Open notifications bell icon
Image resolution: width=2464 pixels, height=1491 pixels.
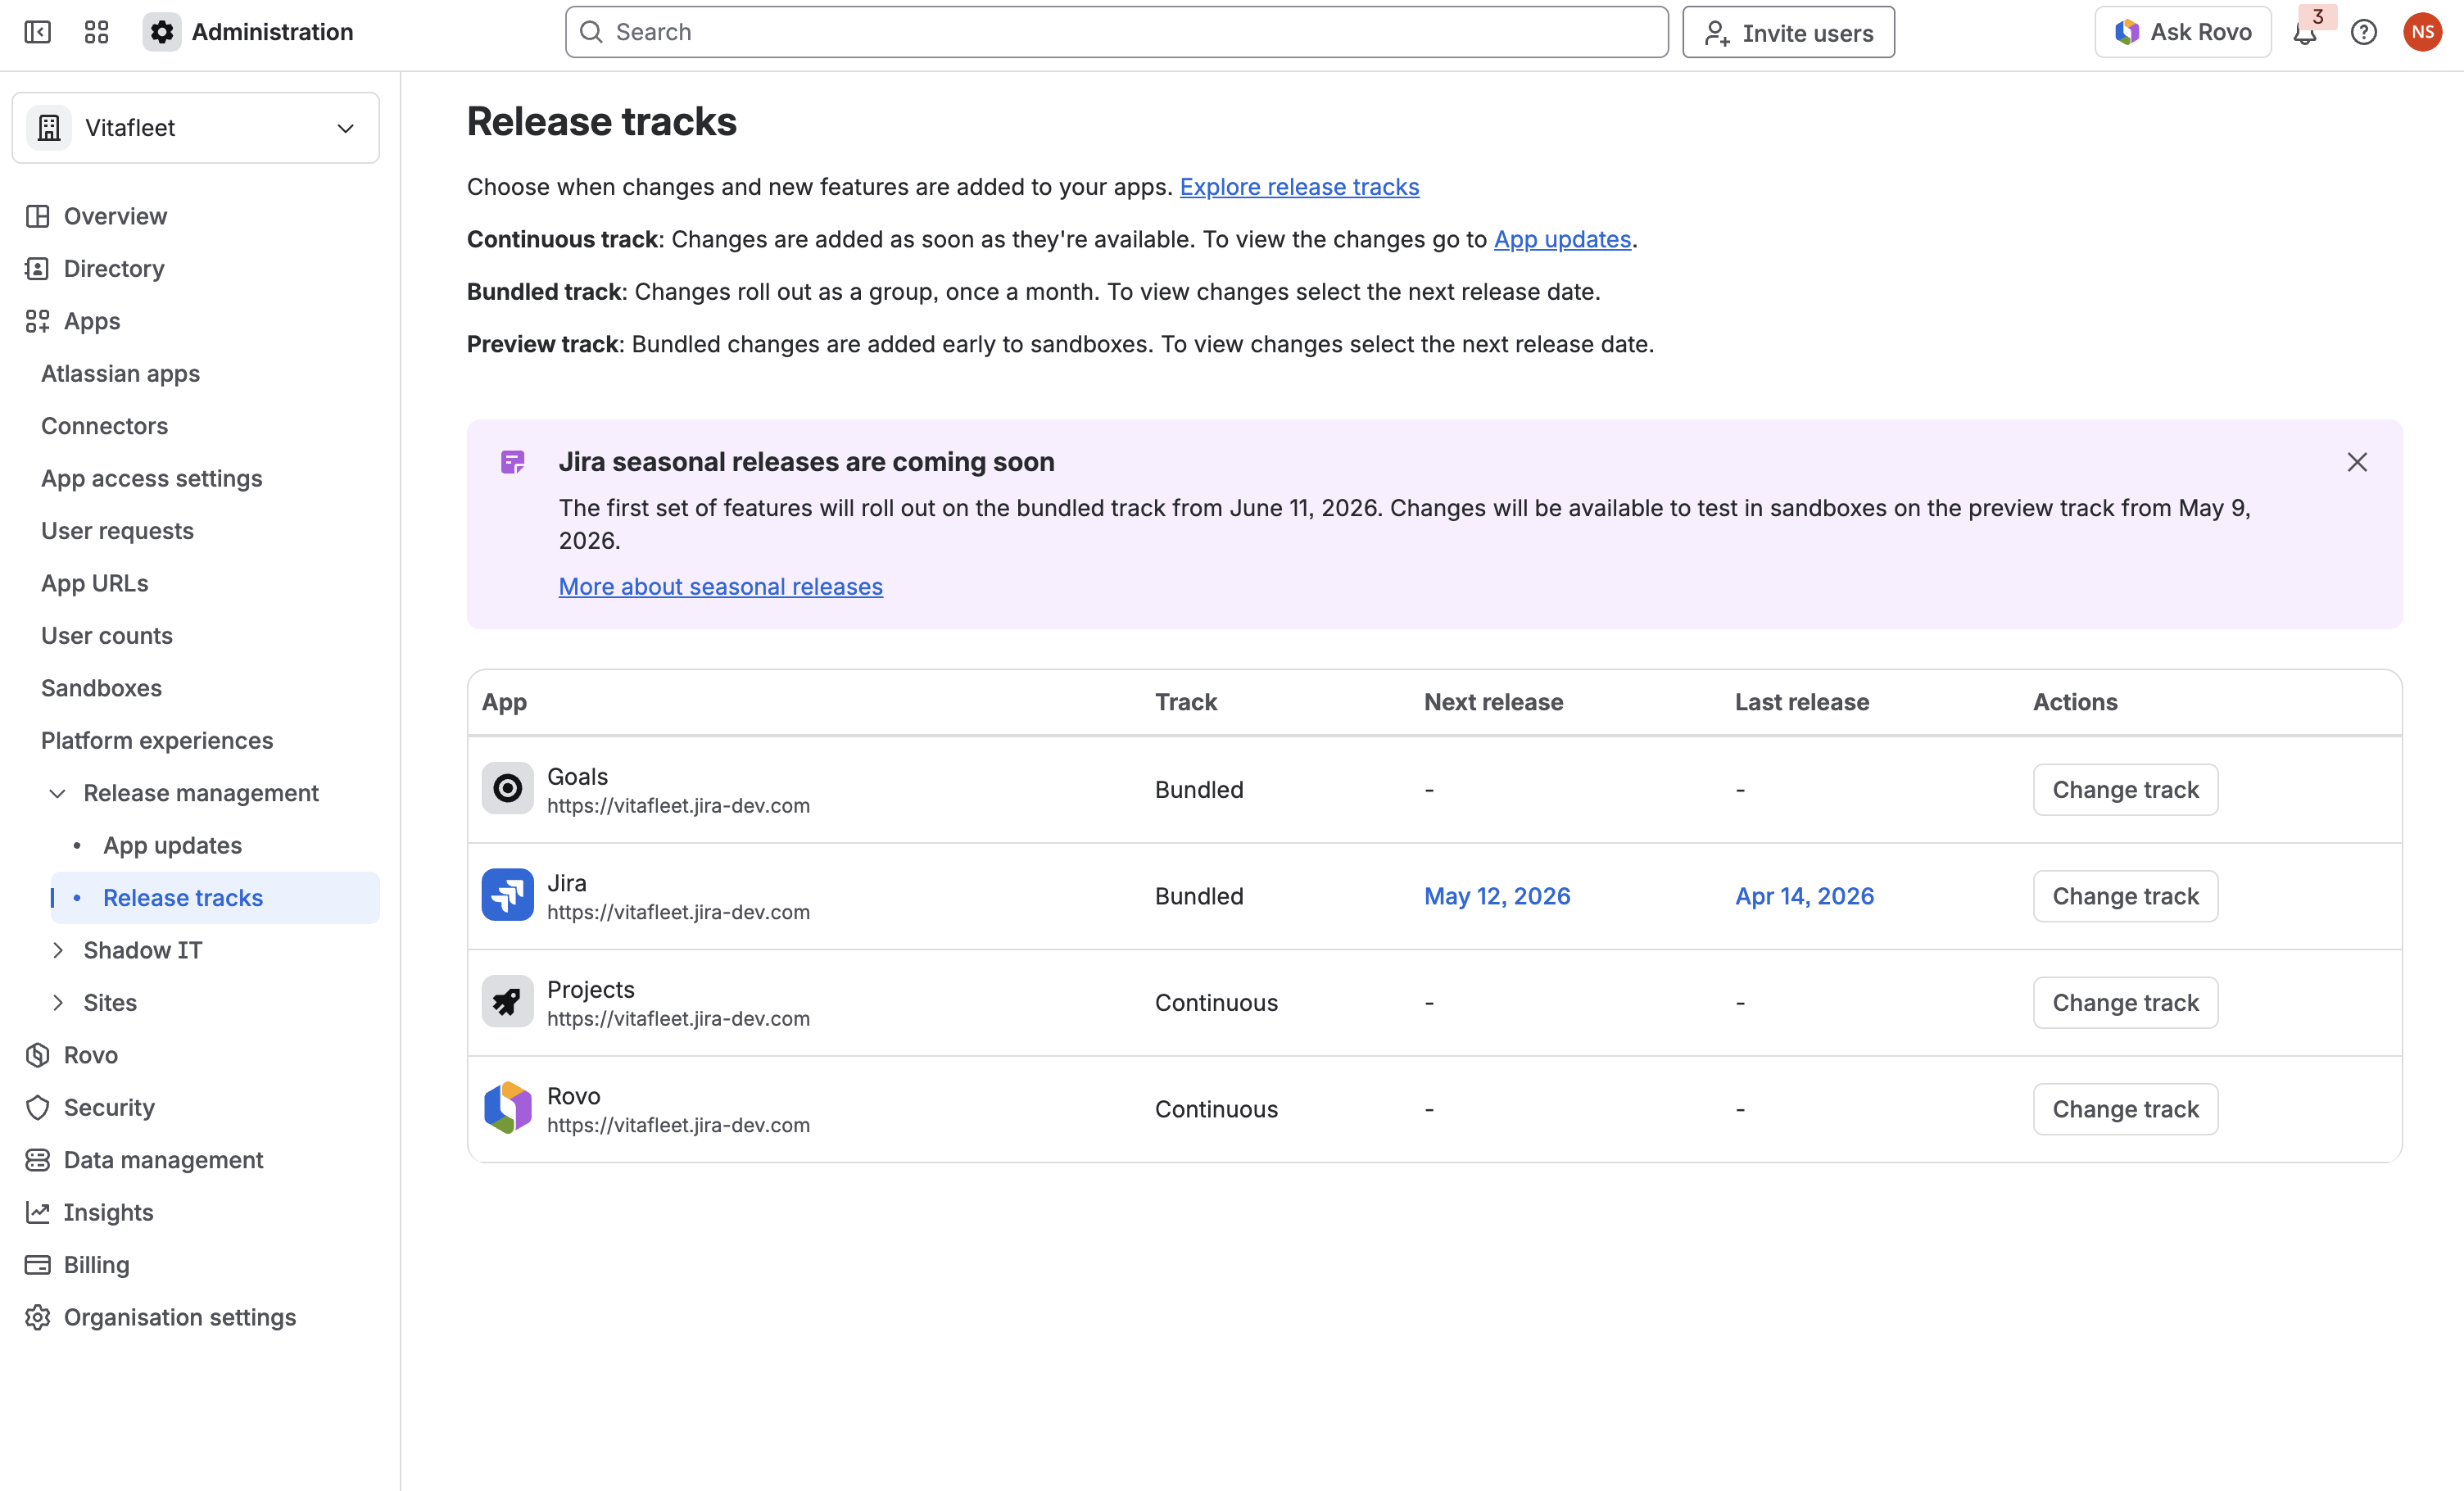tap(2305, 32)
